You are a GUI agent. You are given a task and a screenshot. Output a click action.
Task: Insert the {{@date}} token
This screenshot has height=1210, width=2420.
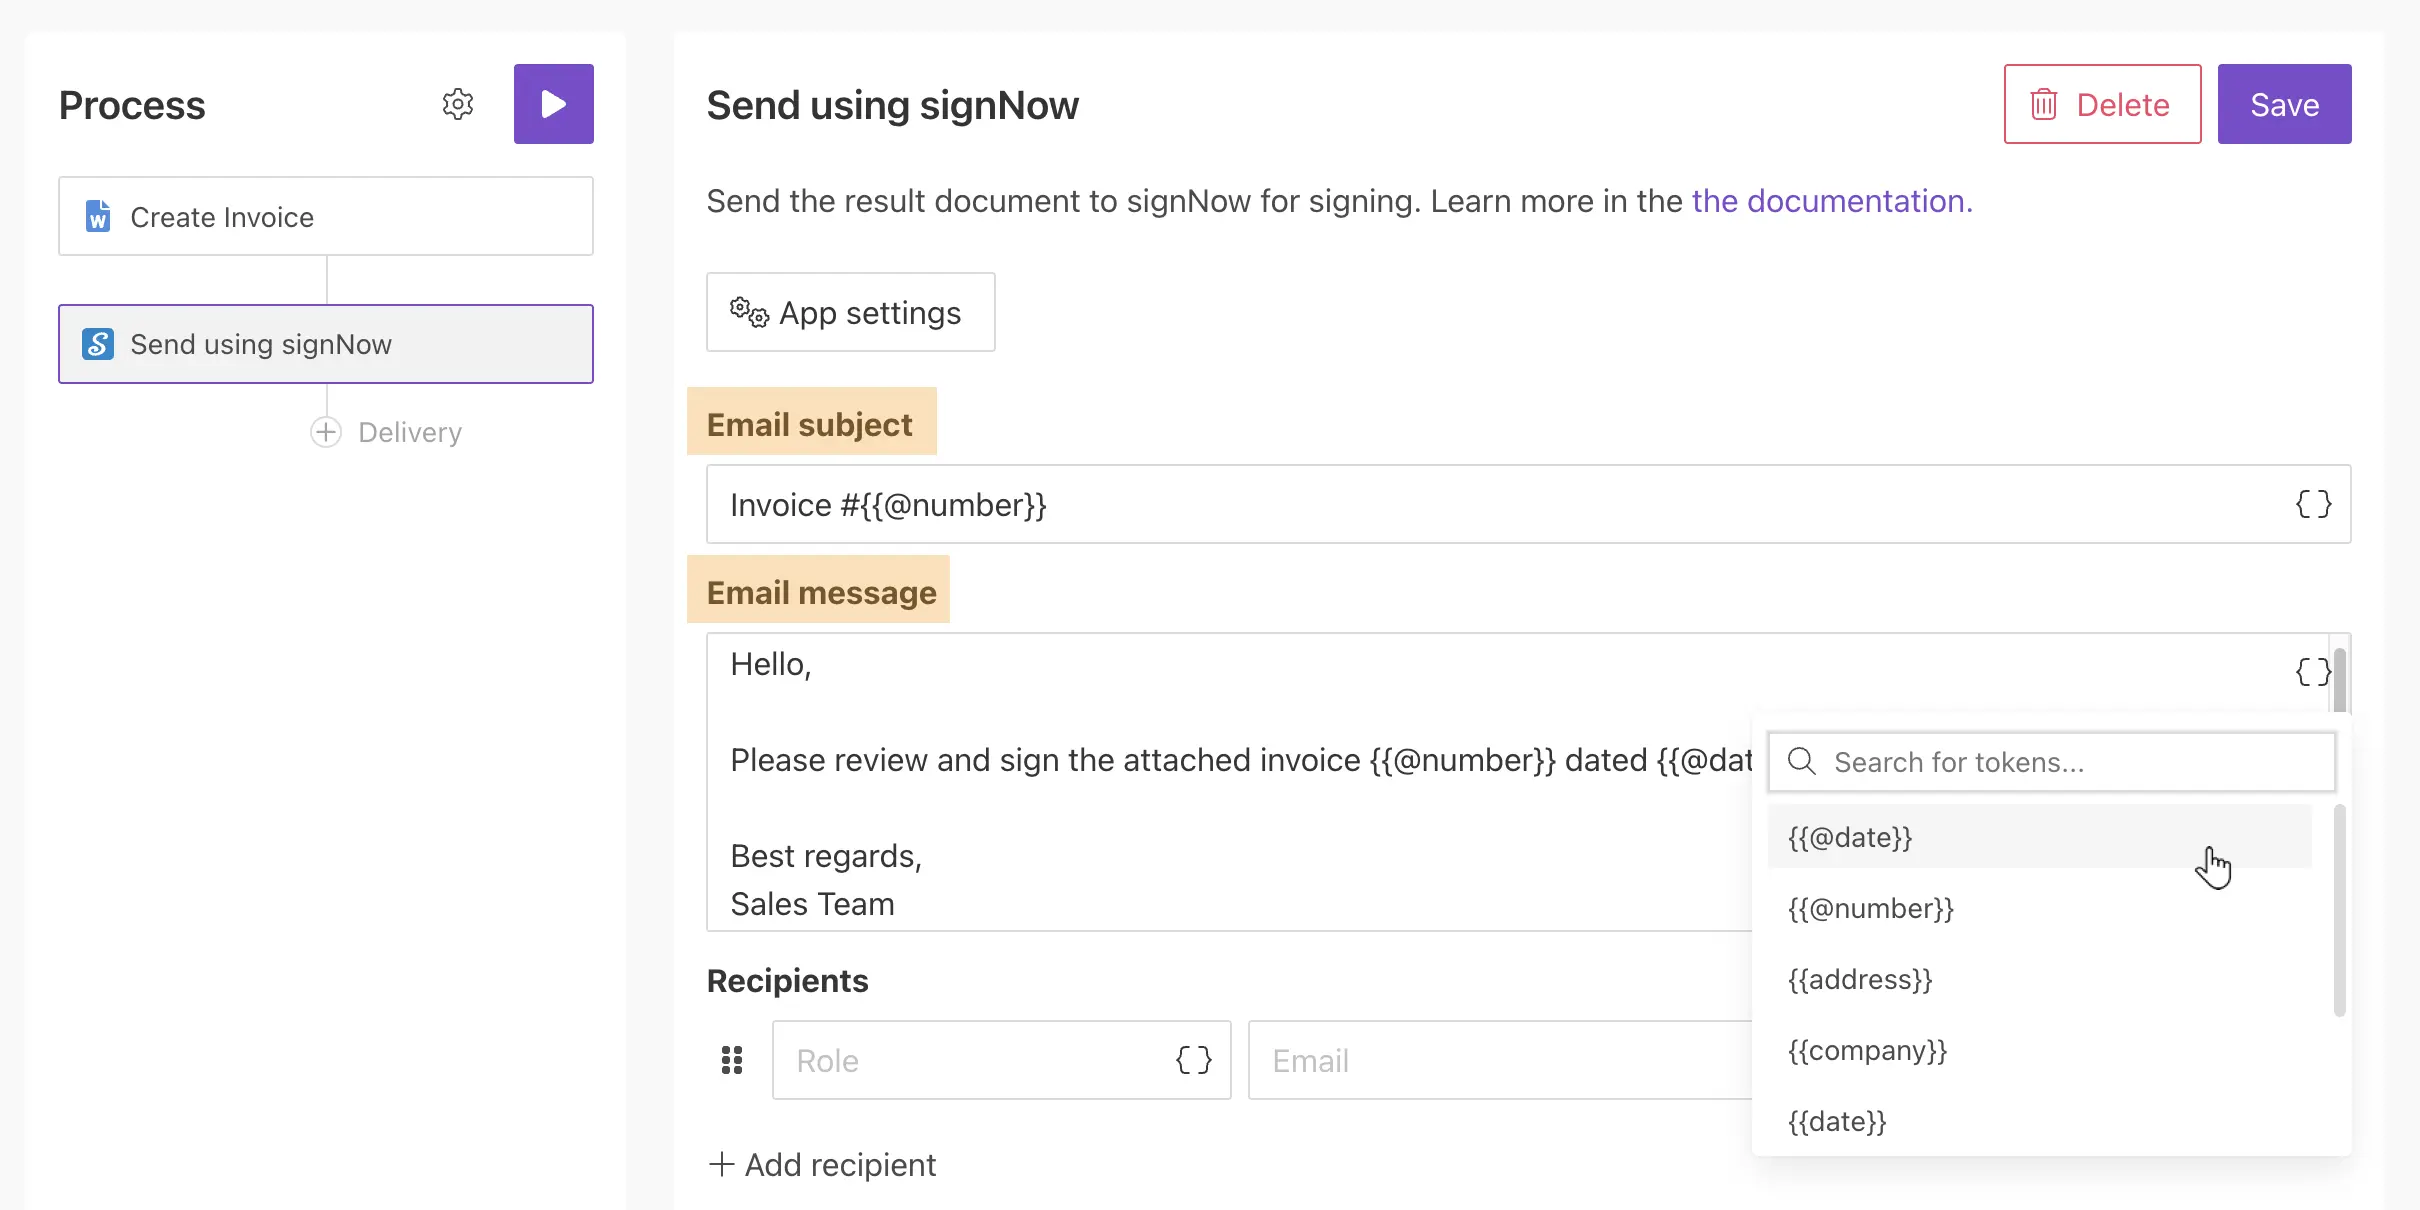click(2040, 837)
